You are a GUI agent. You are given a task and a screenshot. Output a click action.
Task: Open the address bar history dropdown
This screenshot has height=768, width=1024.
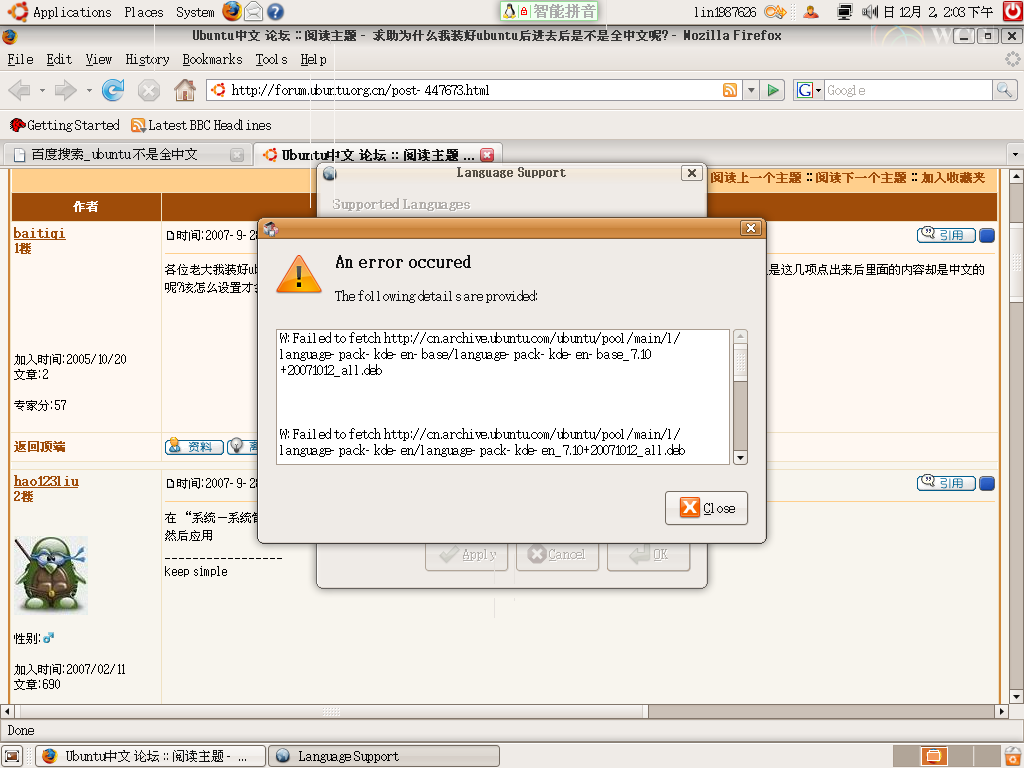pyautogui.click(x=751, y=90)
